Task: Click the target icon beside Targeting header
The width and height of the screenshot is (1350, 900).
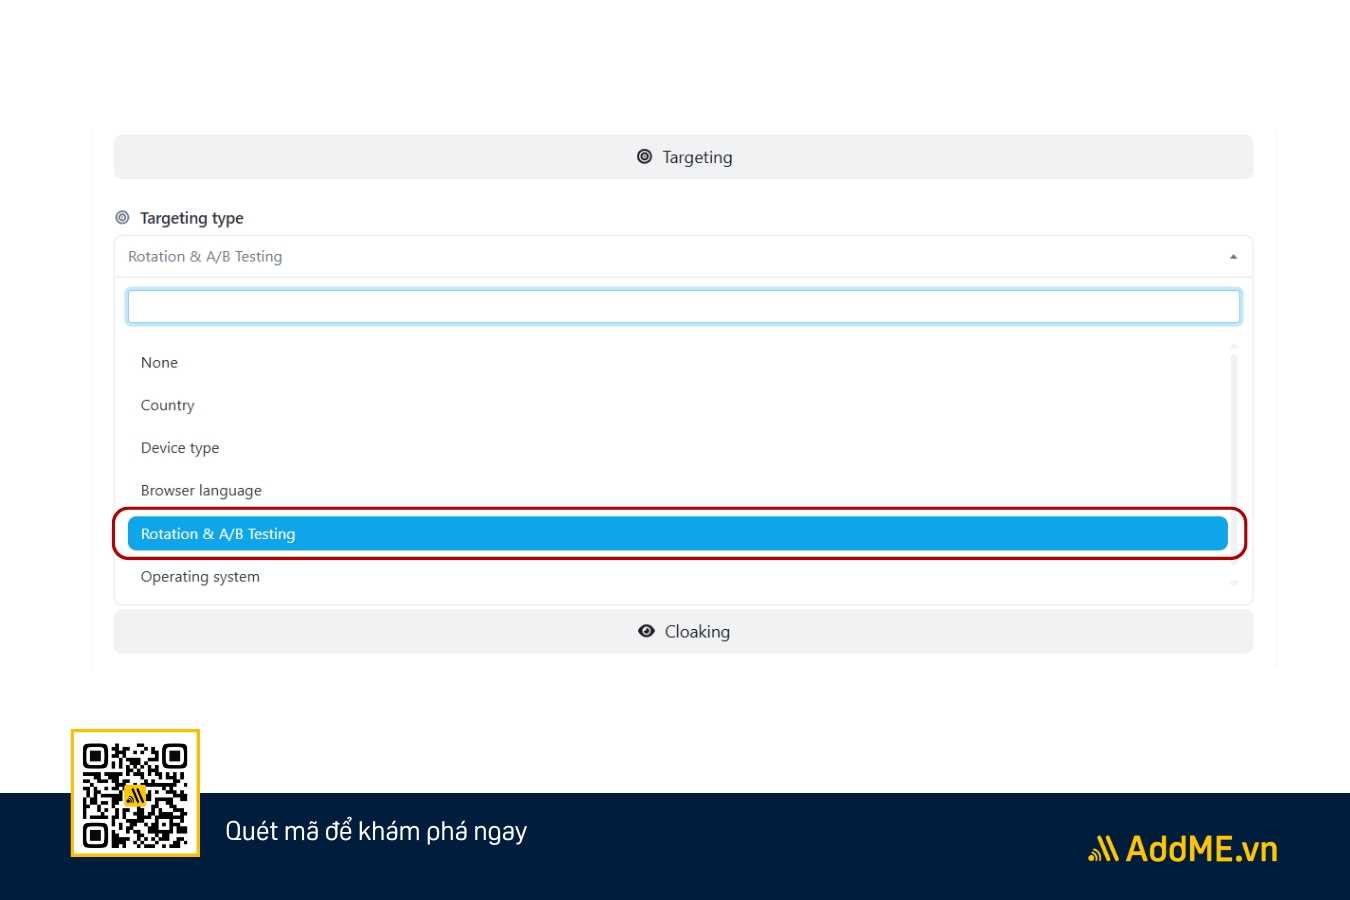Action: pyautogui.click(x=645, y=157)
